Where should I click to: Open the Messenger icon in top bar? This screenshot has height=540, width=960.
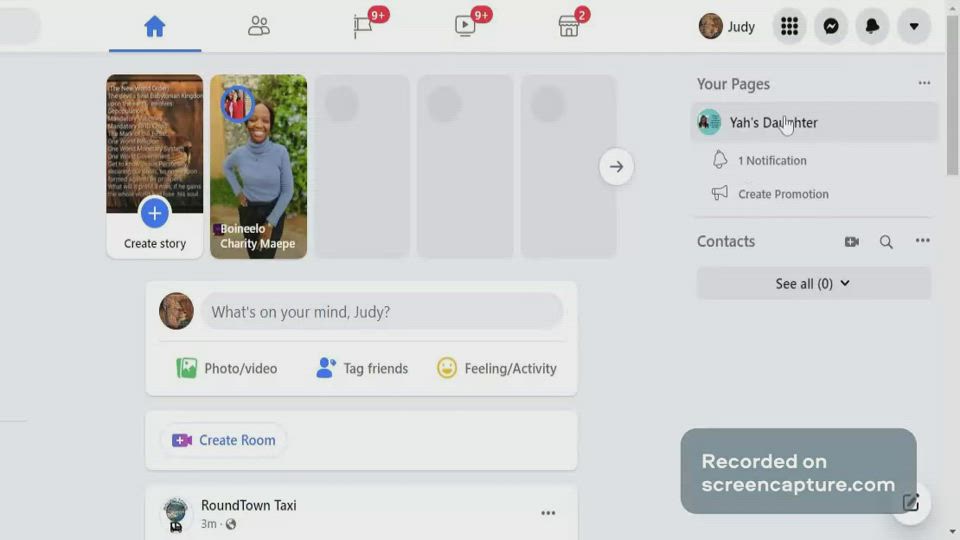coord(831,27)
